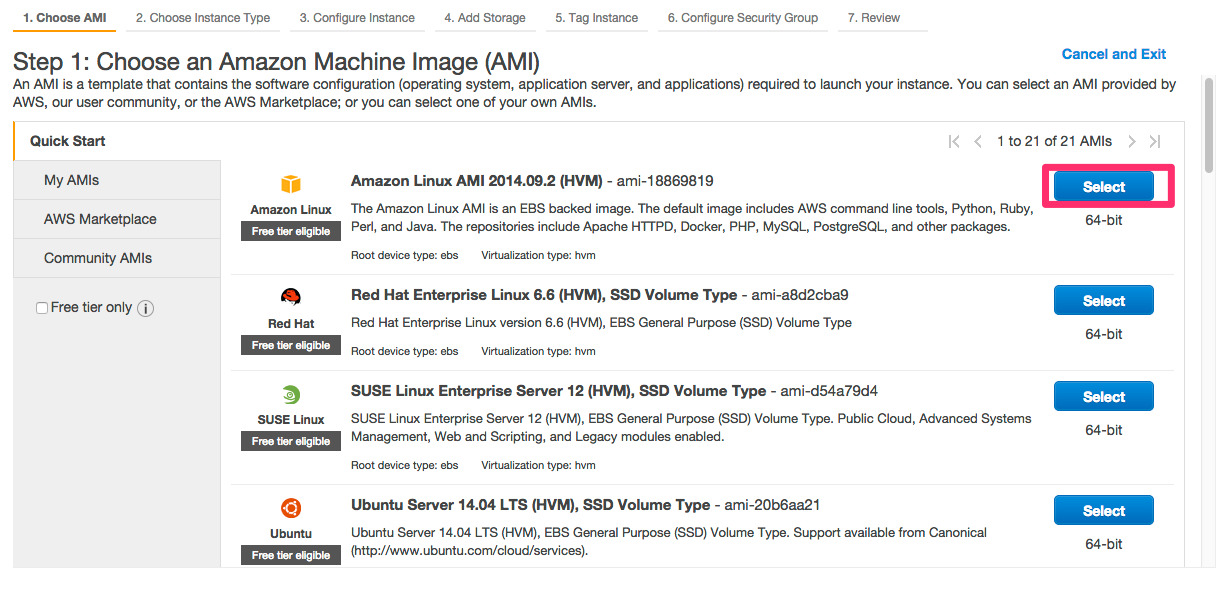
Task: Click the Ubuntu Server 14.04 LTS title
Action: [531, 505]
